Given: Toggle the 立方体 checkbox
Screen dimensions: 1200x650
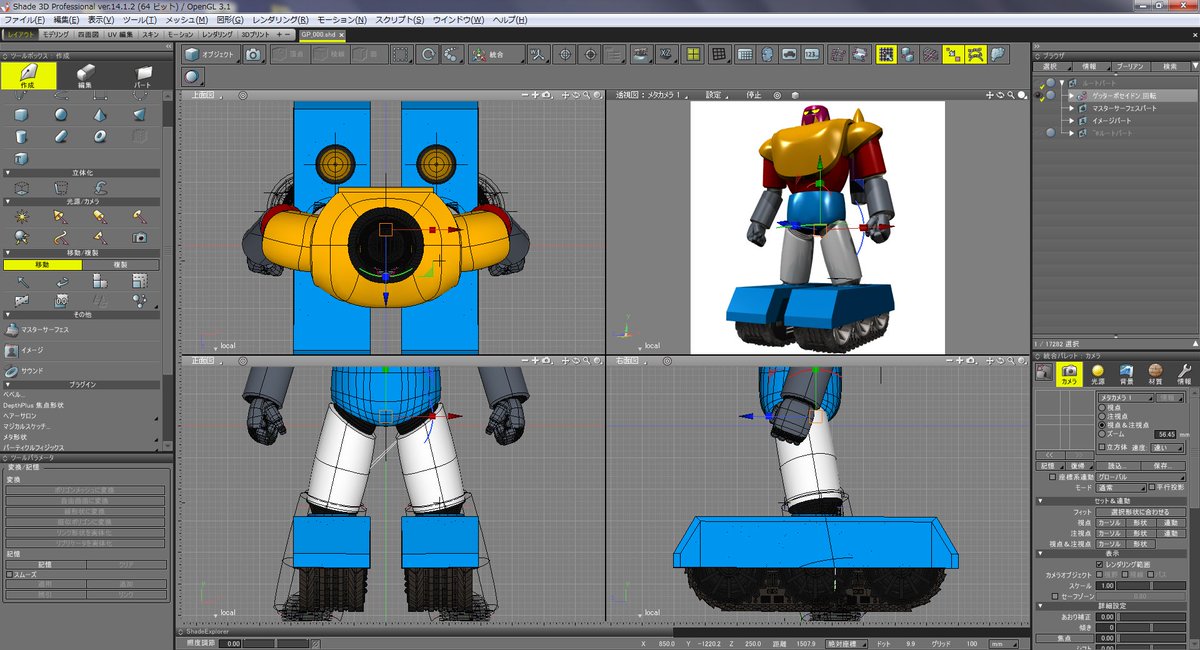Looking at the screenshot, I should click(x=1102, y=447).
